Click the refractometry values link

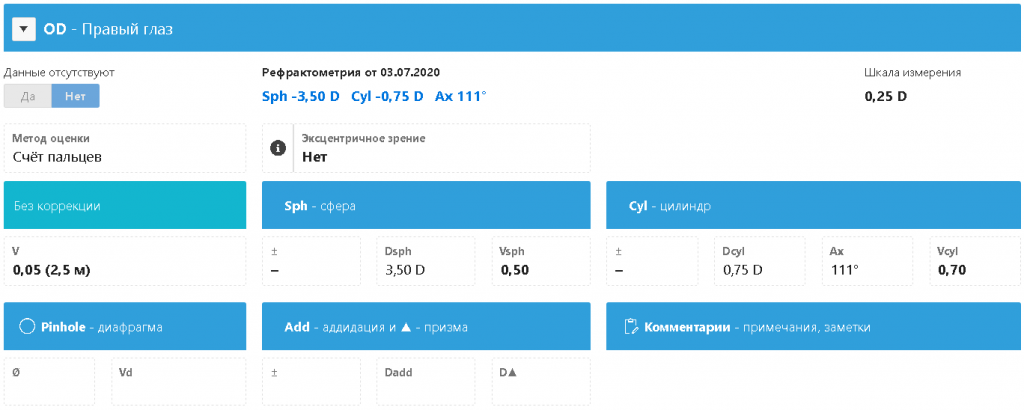click(x=374, y=96)
